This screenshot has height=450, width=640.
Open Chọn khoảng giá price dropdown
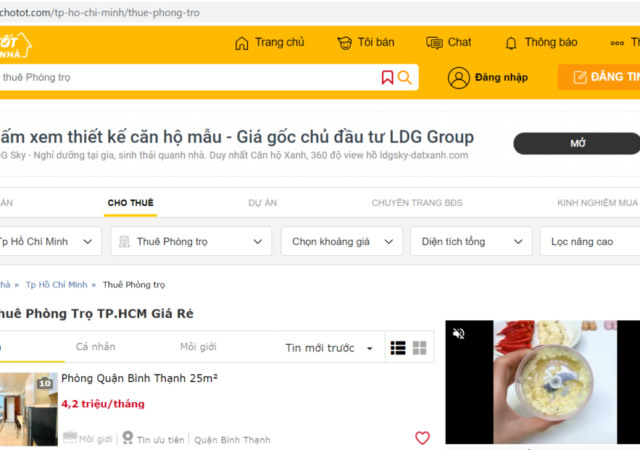tap(341, 241)
